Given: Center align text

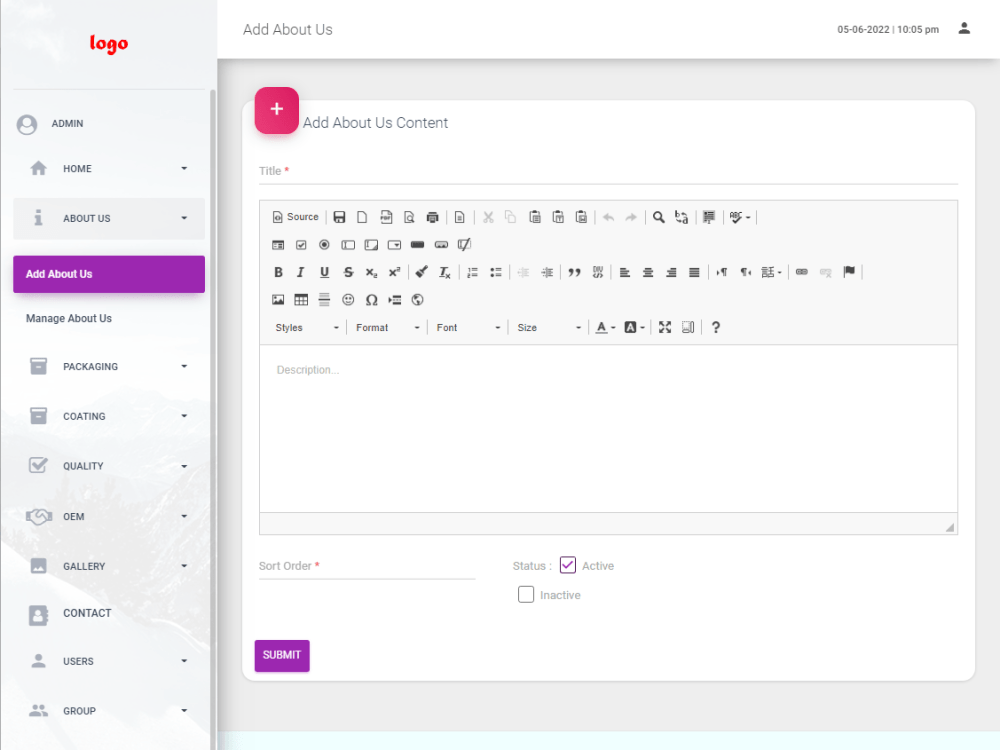Looking at the screenshot, I should click(648, 272).
